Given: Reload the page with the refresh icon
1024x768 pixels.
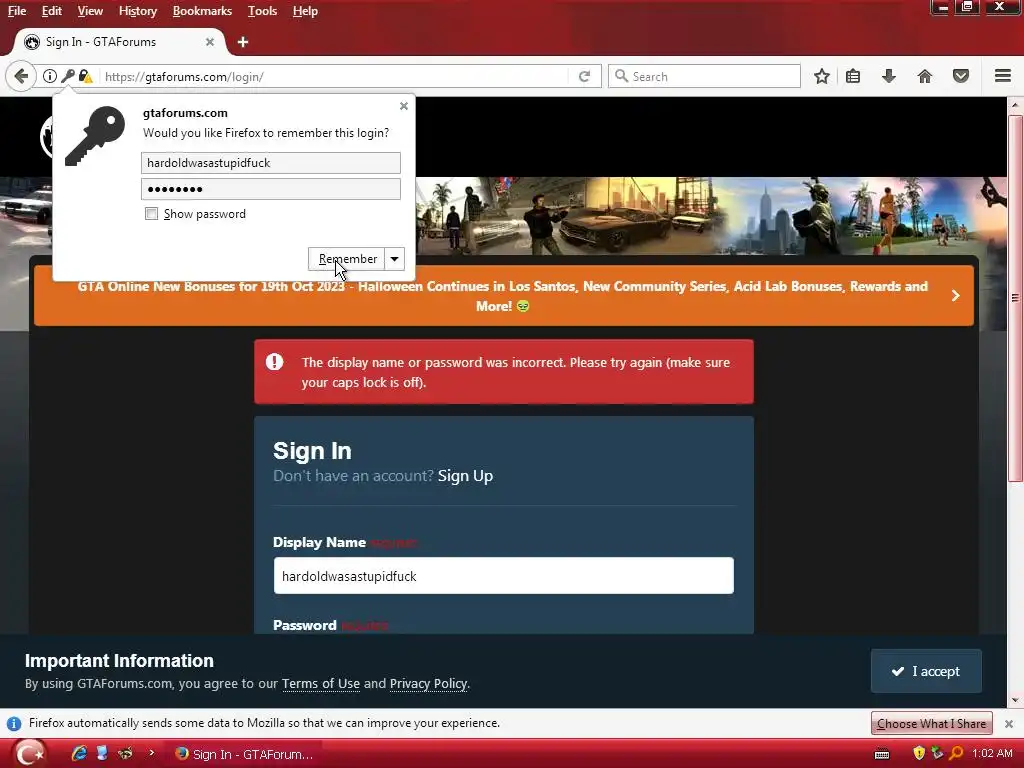Looking at the screenshot, I should (x=584, y=76).
